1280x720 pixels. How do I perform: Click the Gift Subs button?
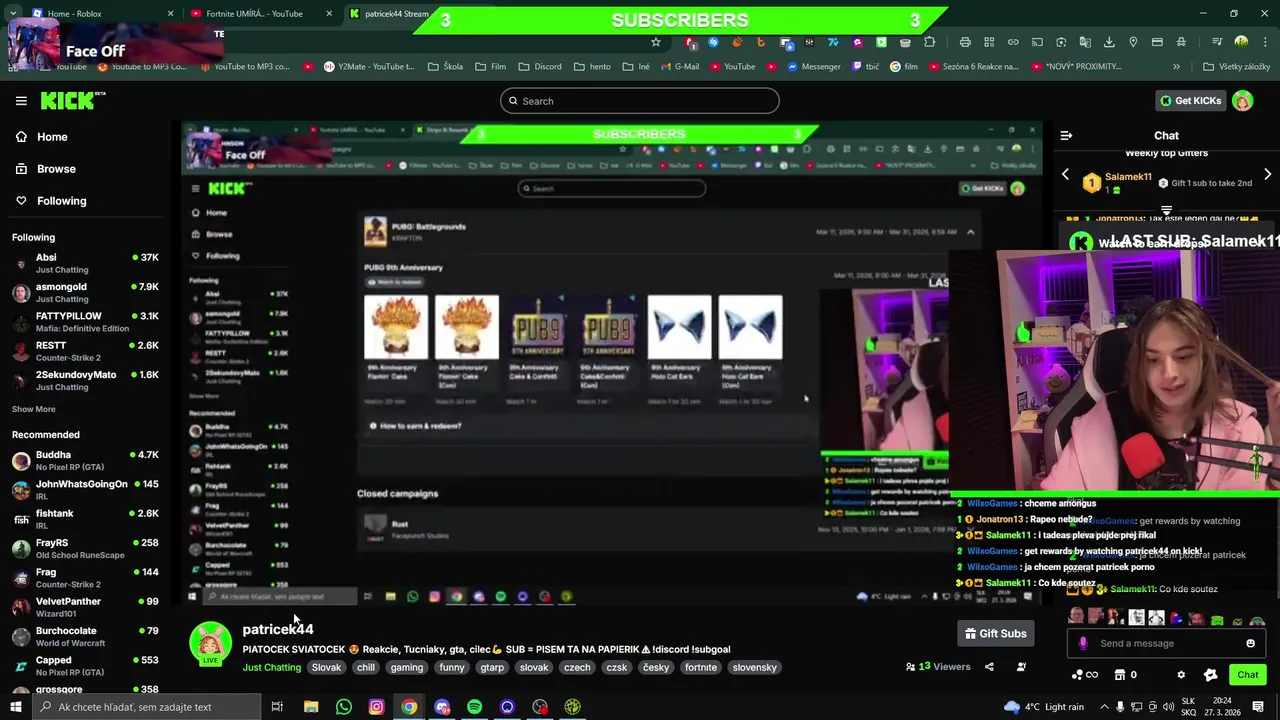995,633
